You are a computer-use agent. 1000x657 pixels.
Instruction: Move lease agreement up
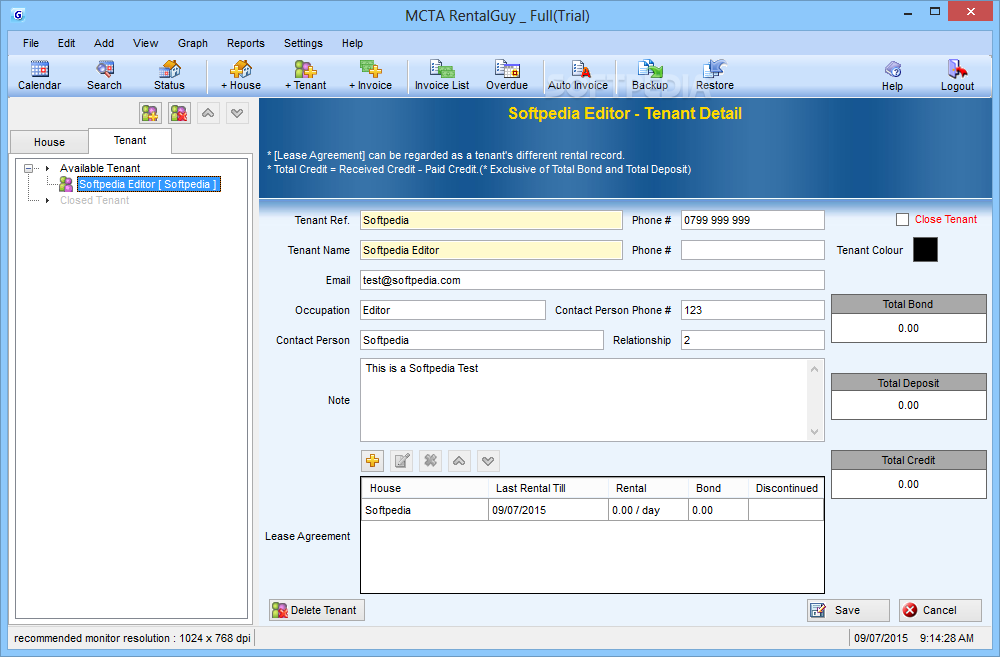pyautogui.click(x=459, y=461)
